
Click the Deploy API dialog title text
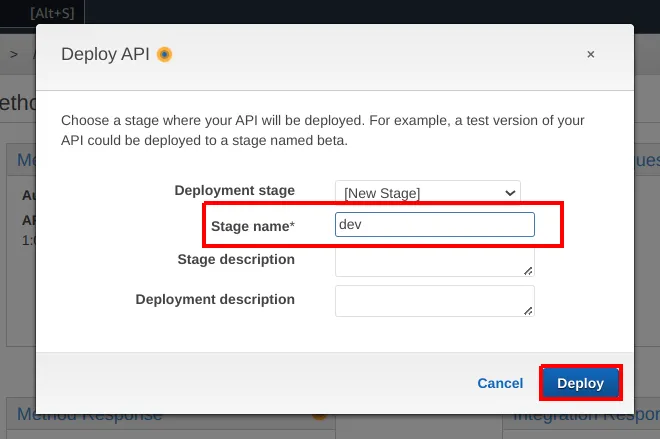[105, 54]
